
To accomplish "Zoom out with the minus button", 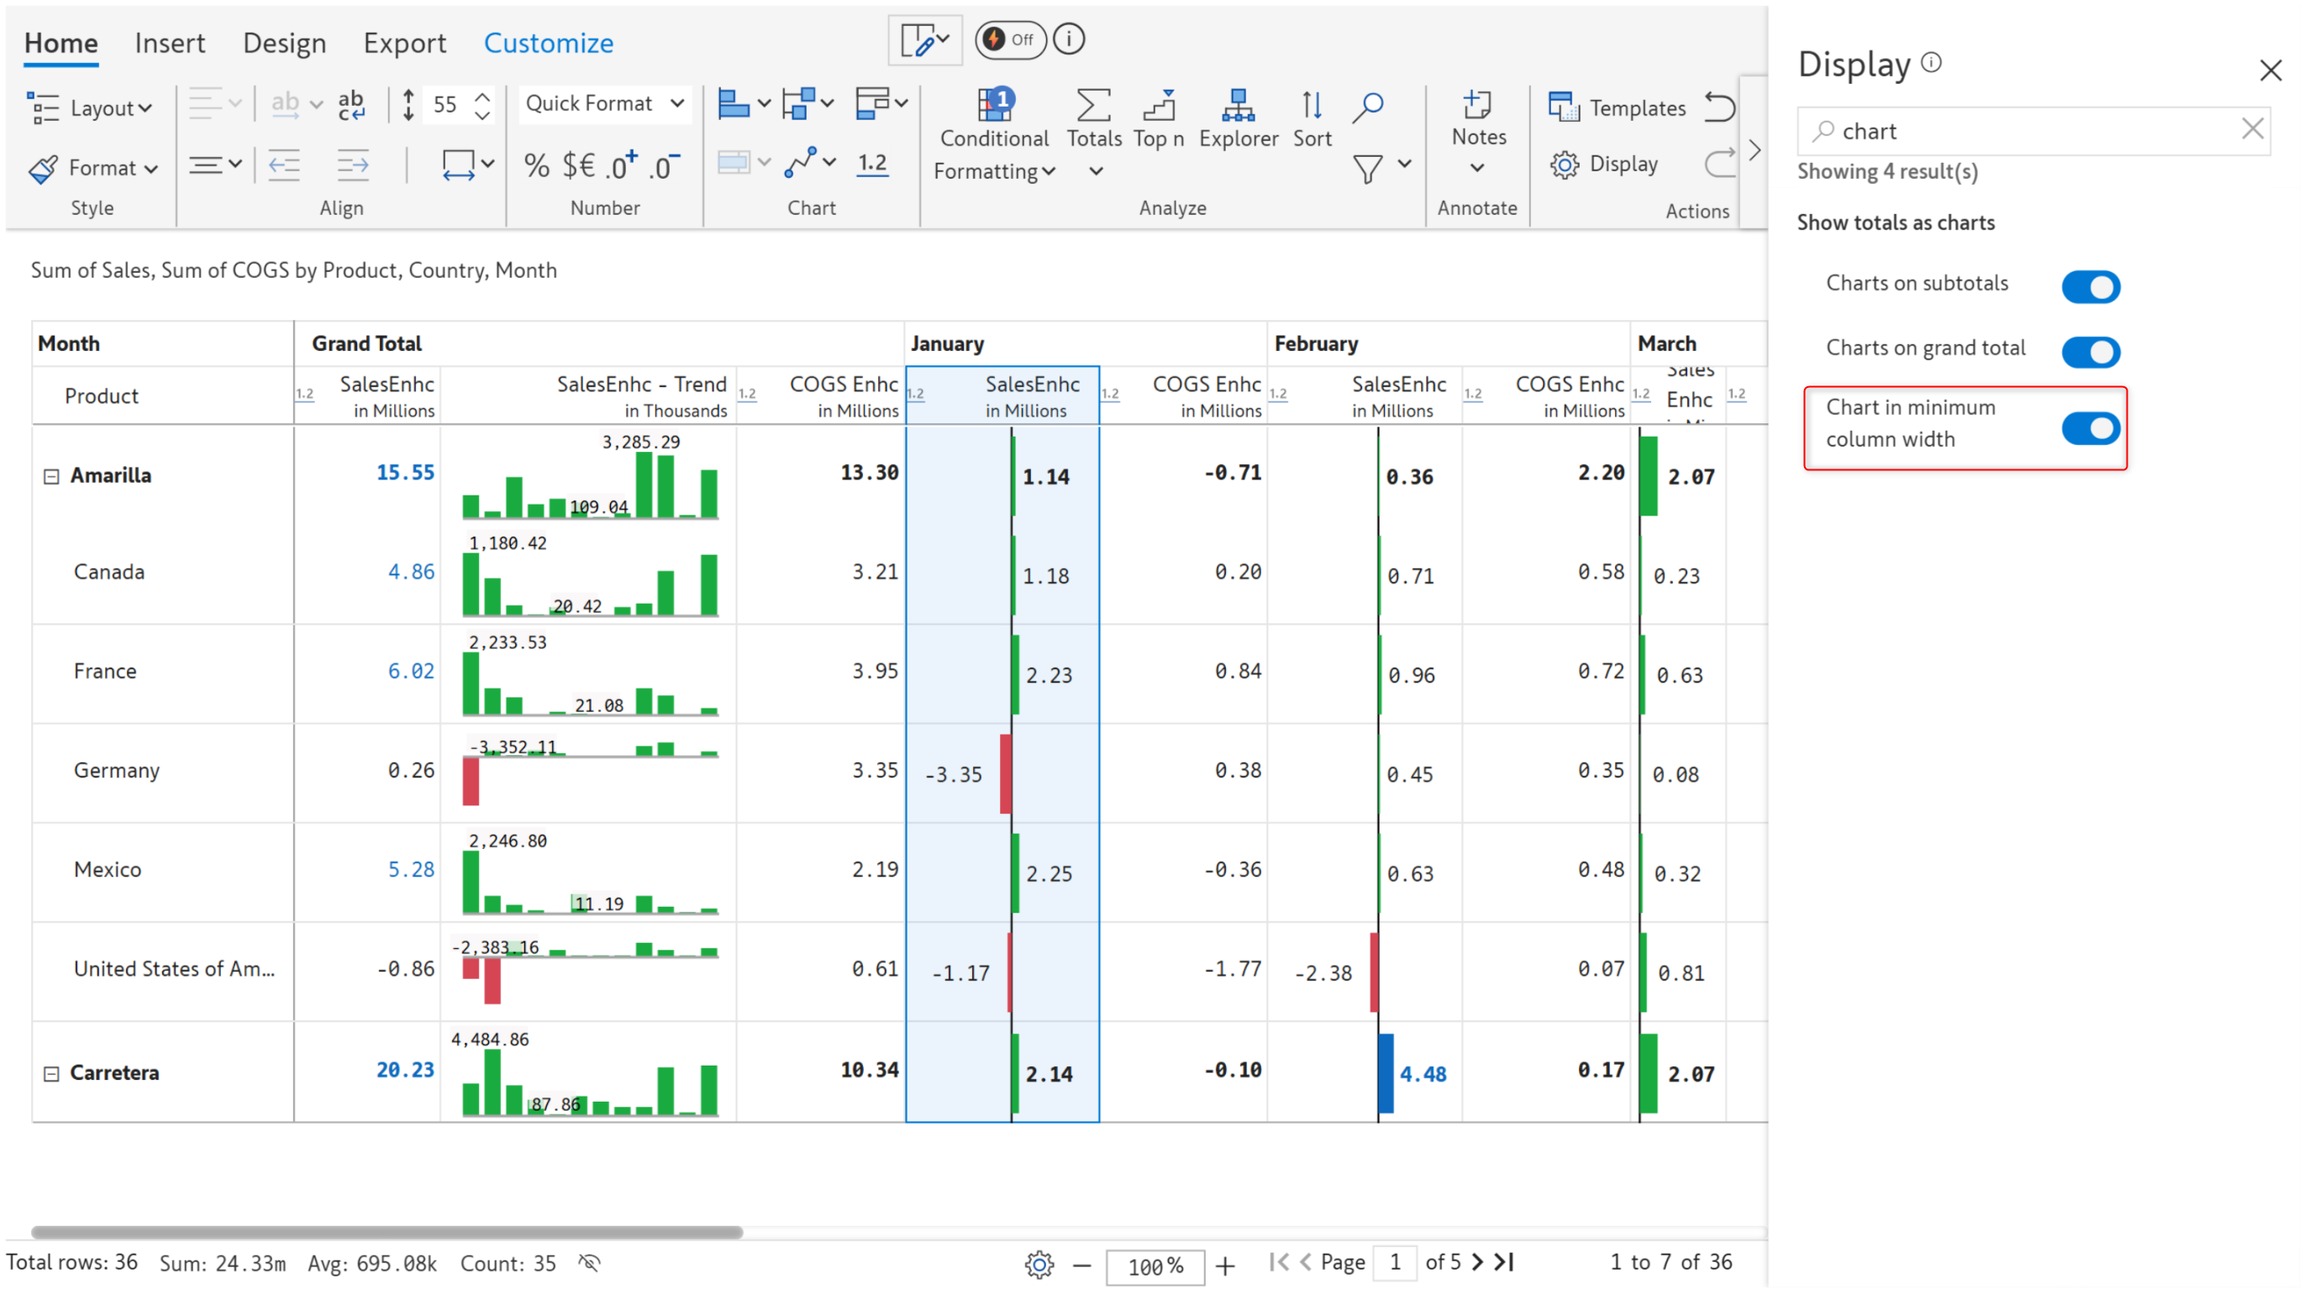I will pyautogui.click(x=1082, y=1266).
